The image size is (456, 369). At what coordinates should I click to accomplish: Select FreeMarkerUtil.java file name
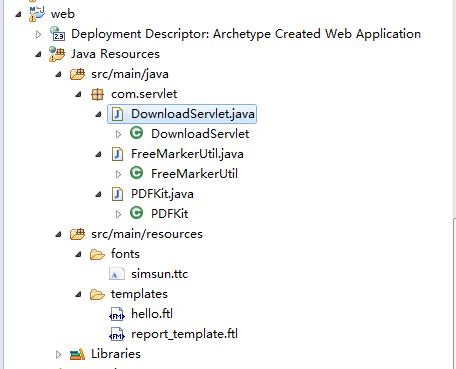click(187, 154)
